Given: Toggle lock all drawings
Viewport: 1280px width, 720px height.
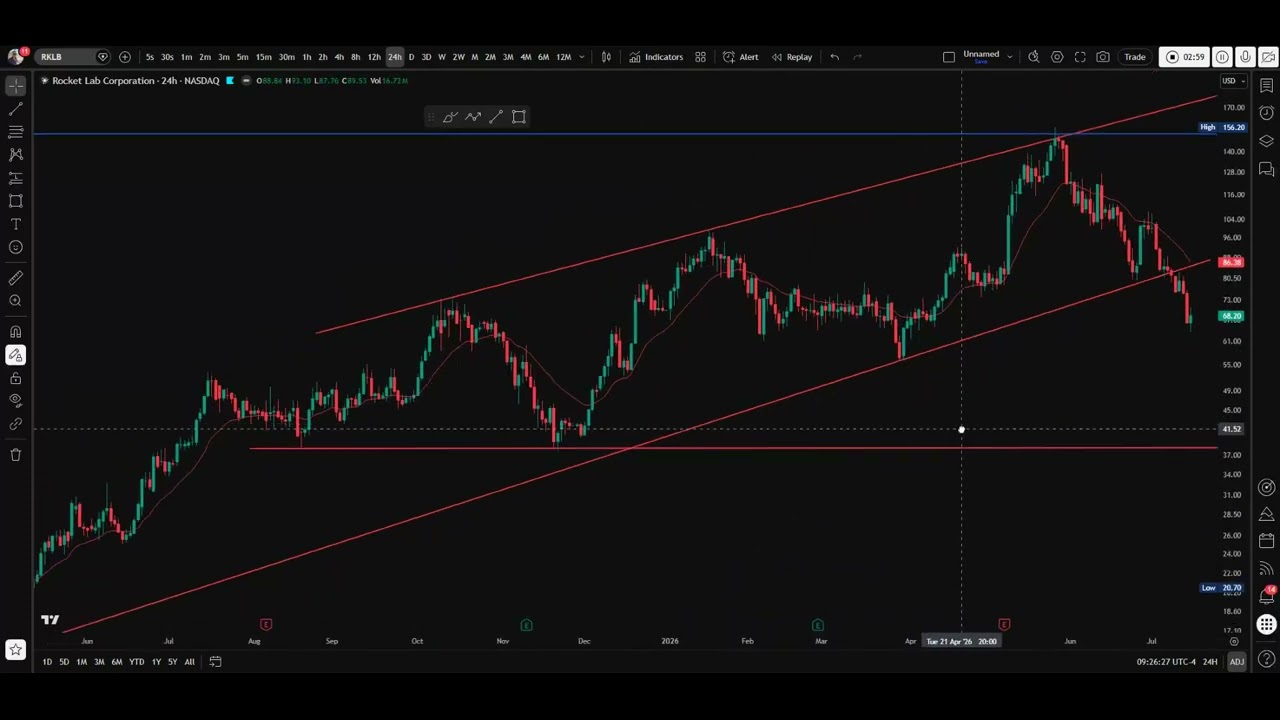Looking at the screenshot, I should pos(16,378).
